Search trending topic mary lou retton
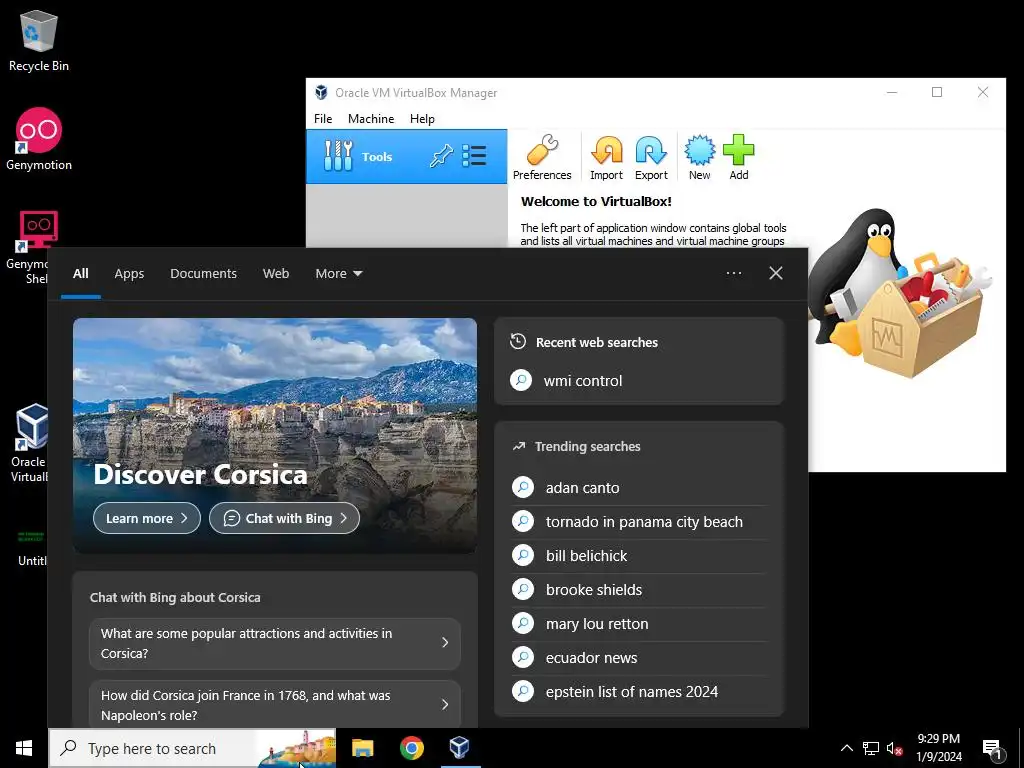1024x768 pixels. pyautogui.click(x=639, y=624)
